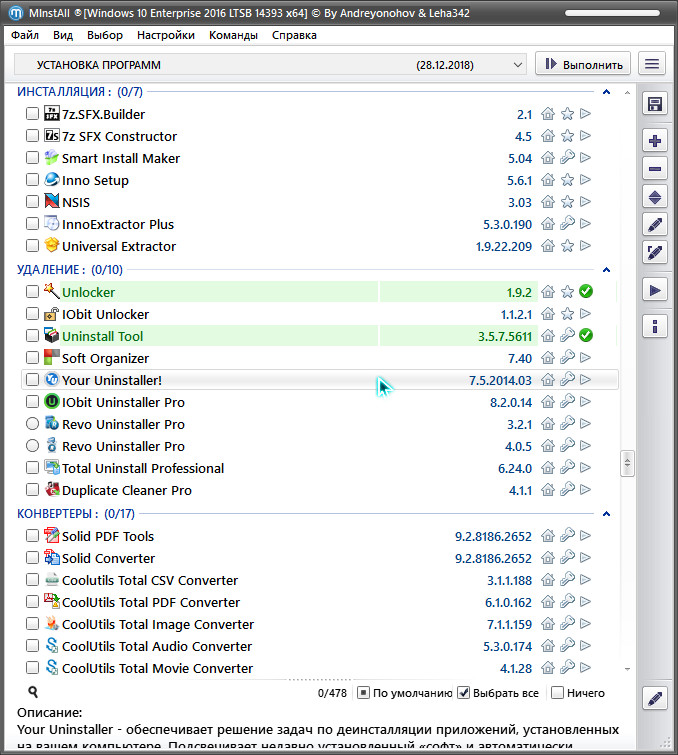Screen dimensions: 678x755
Task: Click the pencil edit icon in sidebar
Action: [x=655, y=225]
